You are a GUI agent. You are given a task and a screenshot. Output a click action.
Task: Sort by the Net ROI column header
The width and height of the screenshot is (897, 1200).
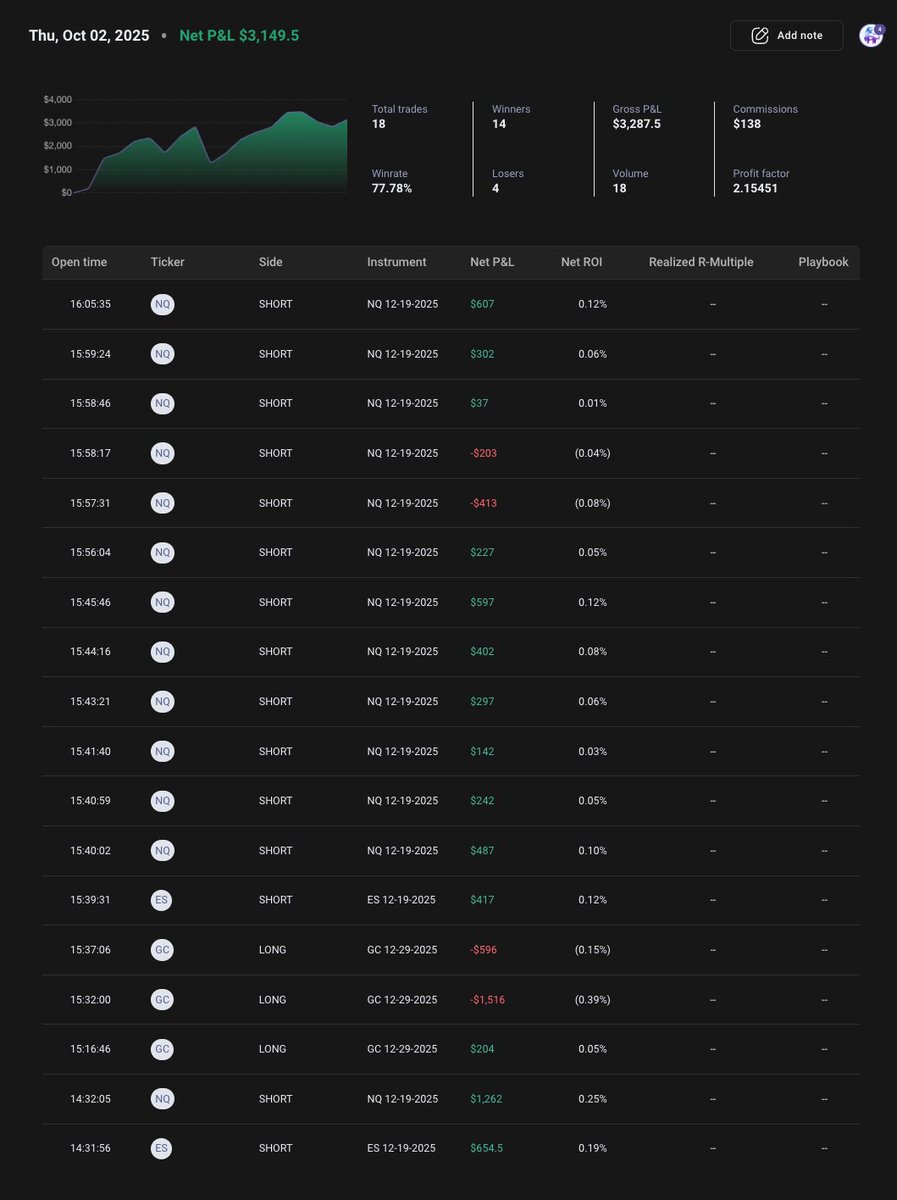tap(583, 262)
